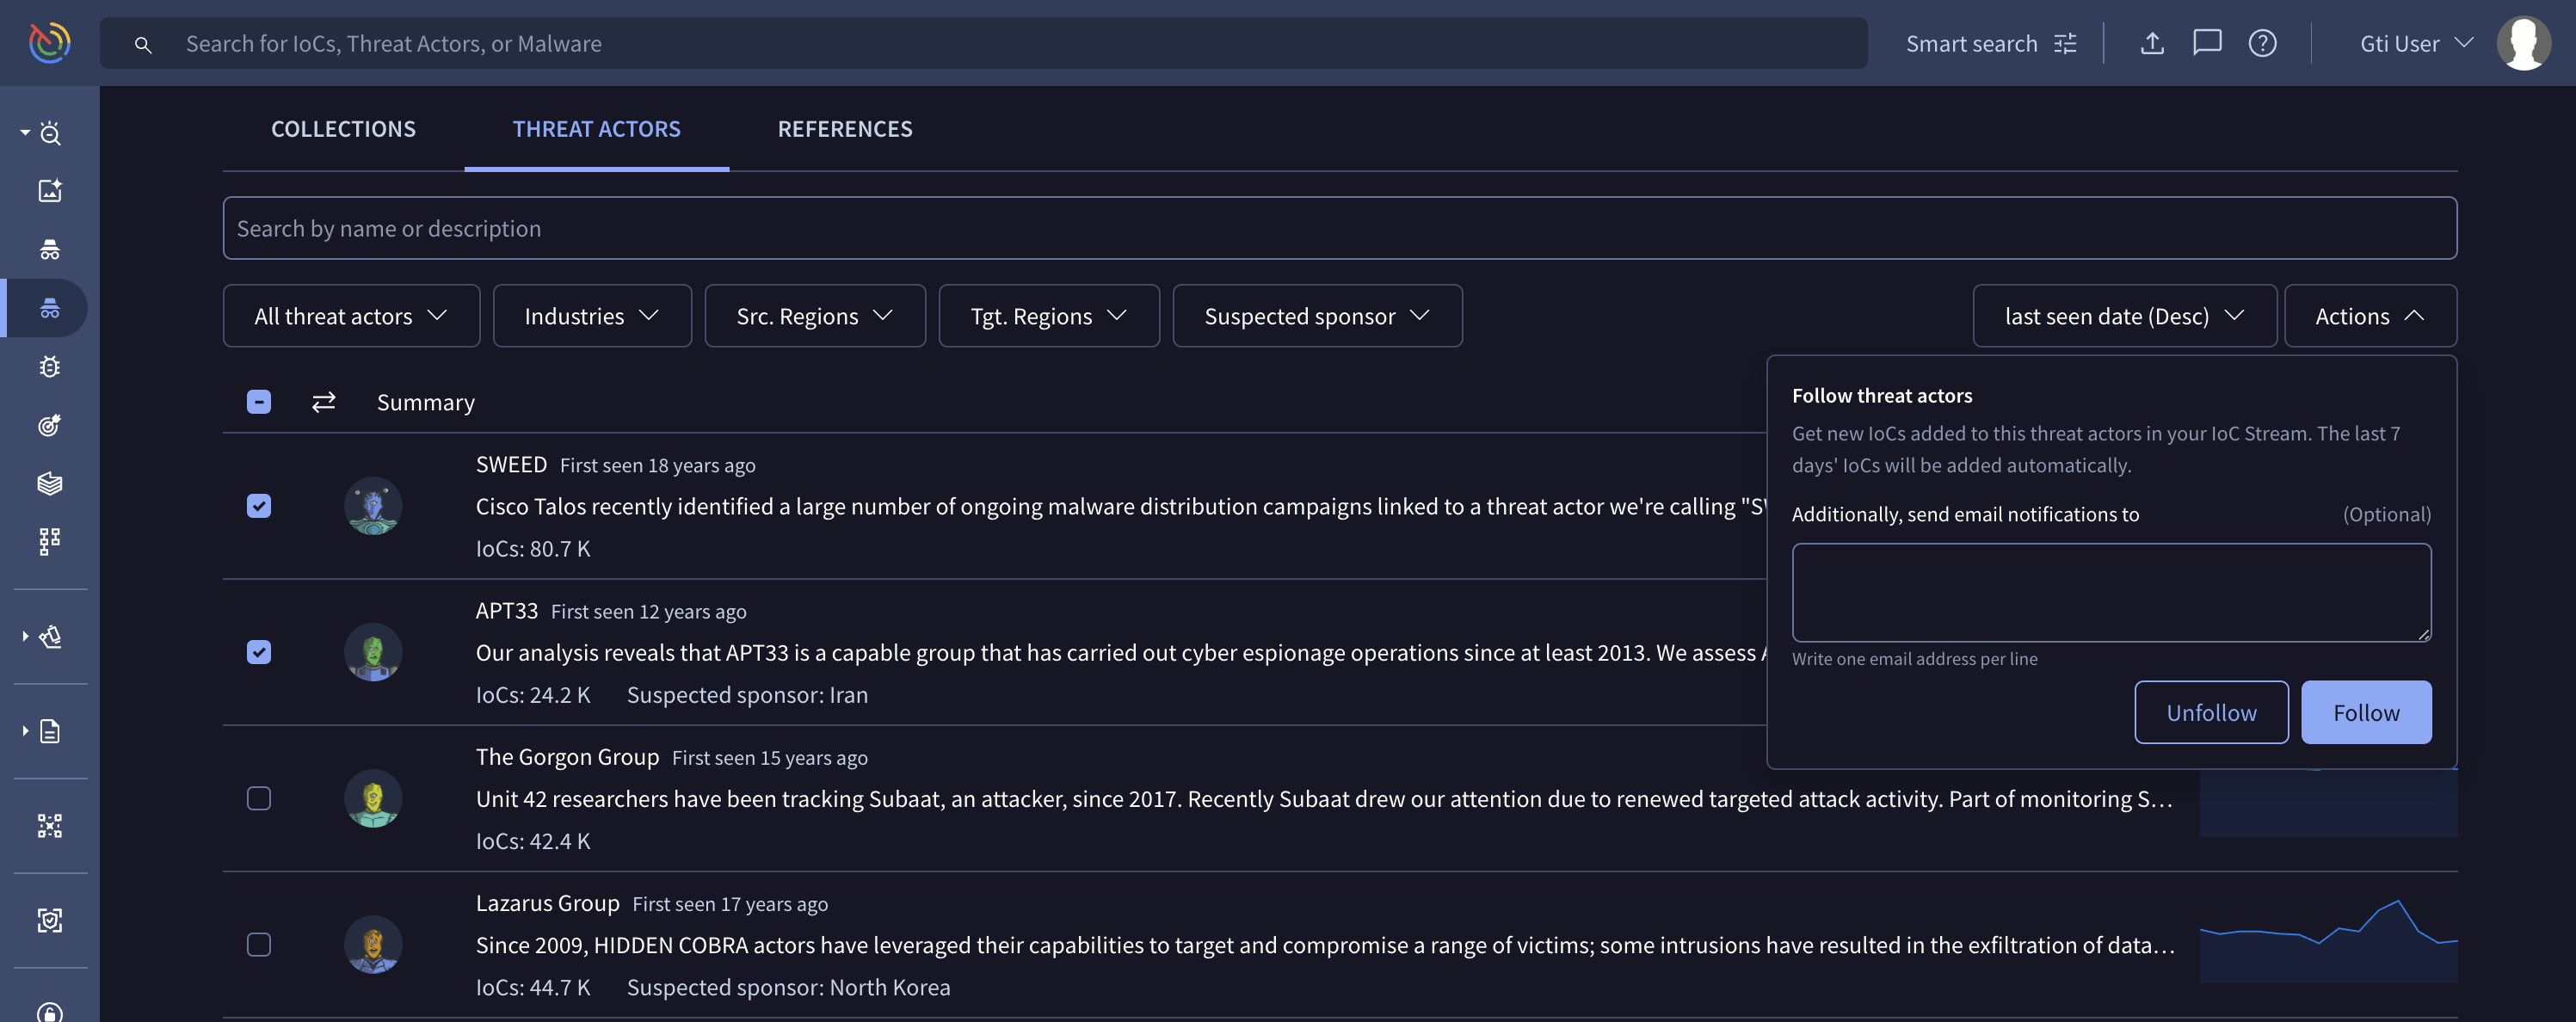Click the Follow button
Viewport: 2576px width, 1022px height.
click(x=2366, y=712)
